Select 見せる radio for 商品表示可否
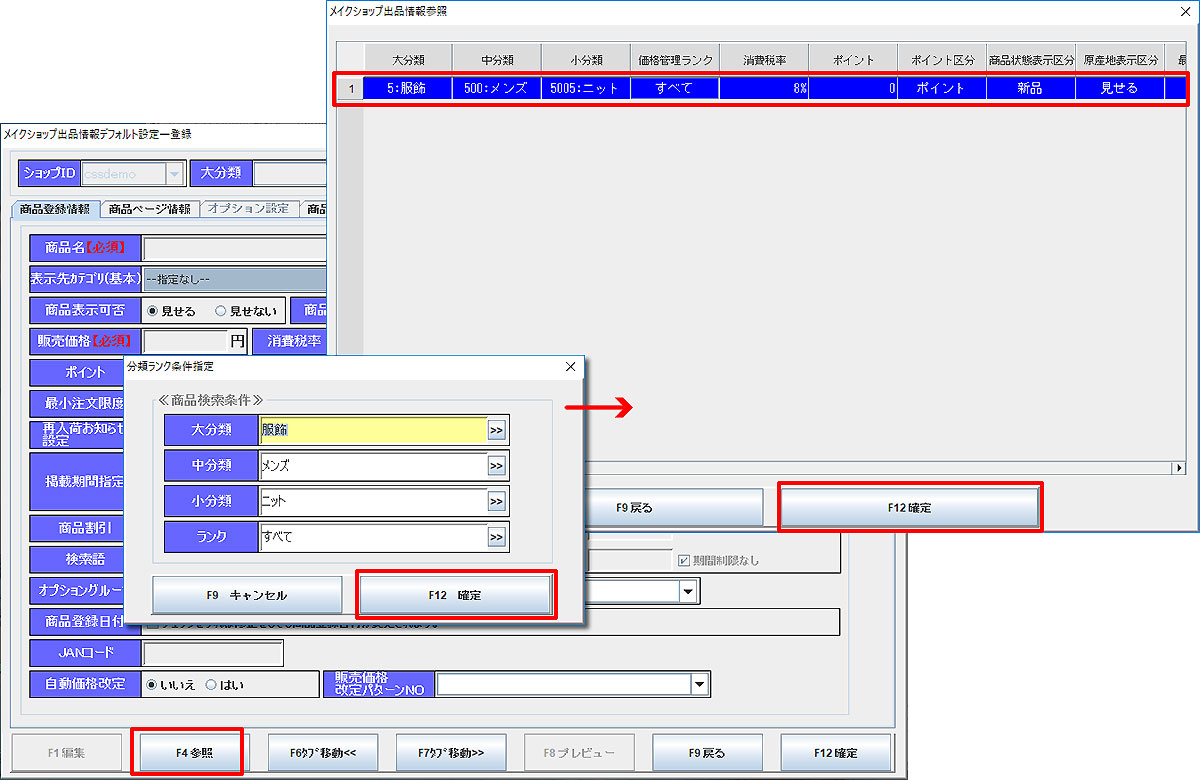 pyautogui.click(x=153, y=311)
